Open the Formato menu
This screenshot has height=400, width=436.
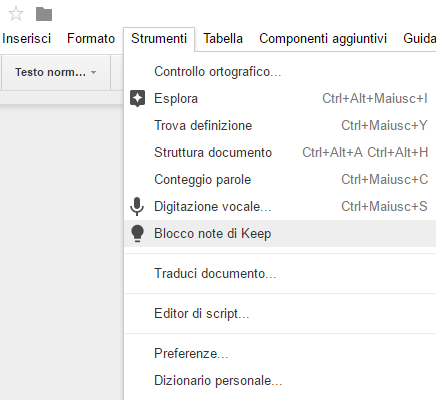click(91, 39)
